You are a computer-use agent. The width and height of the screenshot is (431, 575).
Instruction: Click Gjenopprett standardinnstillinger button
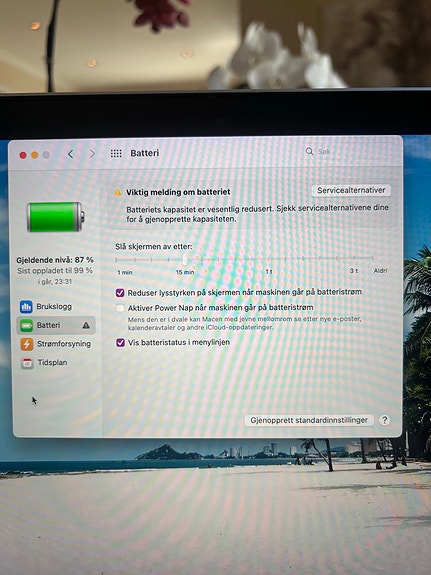(x=309, y=420)
